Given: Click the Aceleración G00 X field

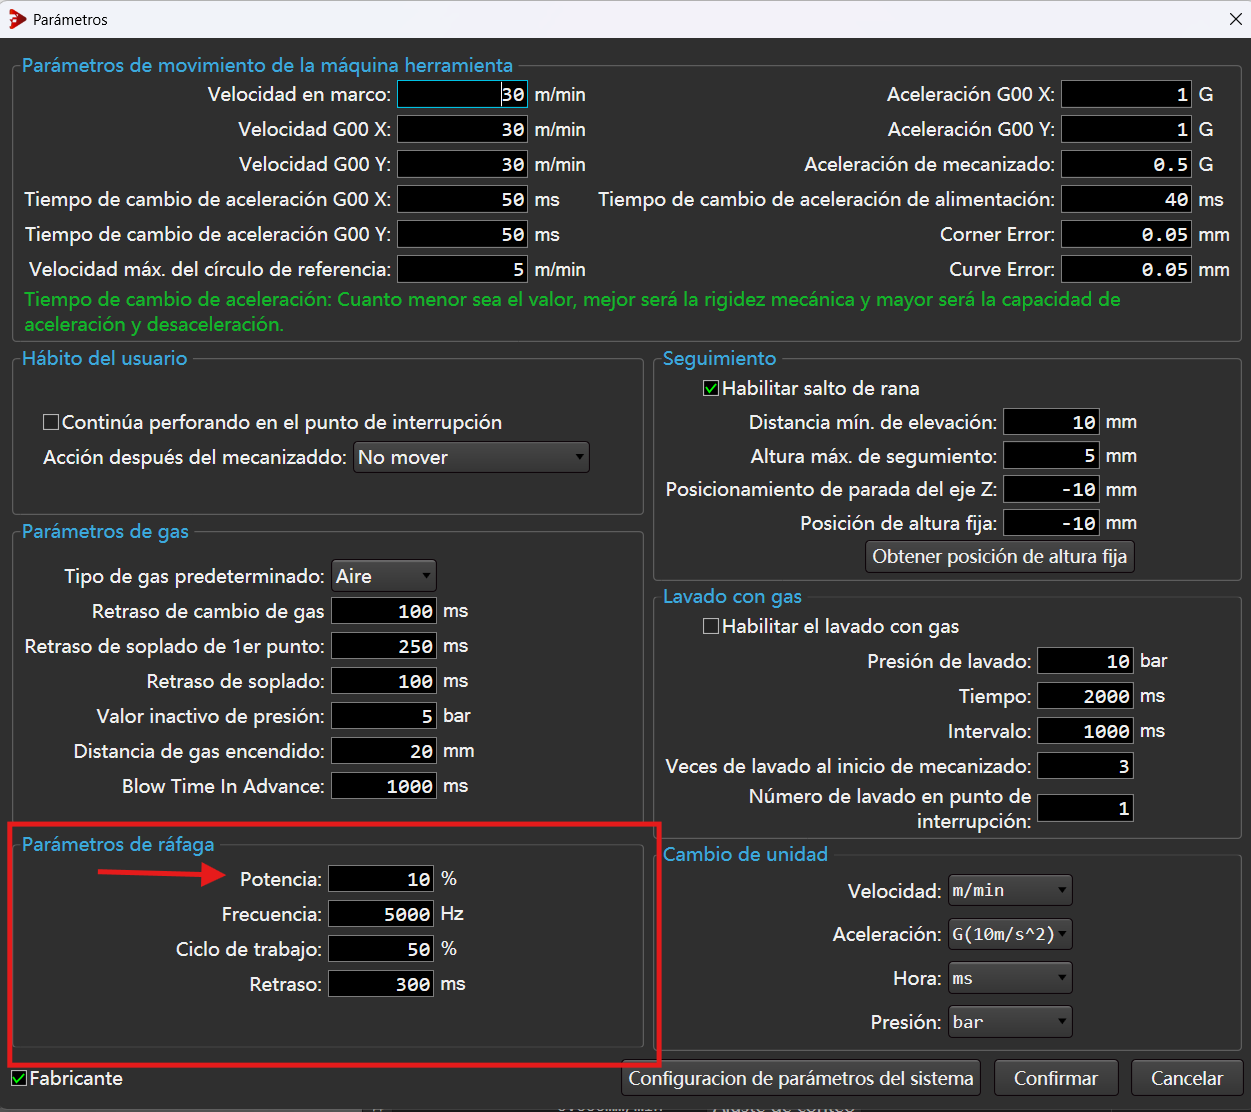Looking at the screenshot, I should [x=1127, y=94].
